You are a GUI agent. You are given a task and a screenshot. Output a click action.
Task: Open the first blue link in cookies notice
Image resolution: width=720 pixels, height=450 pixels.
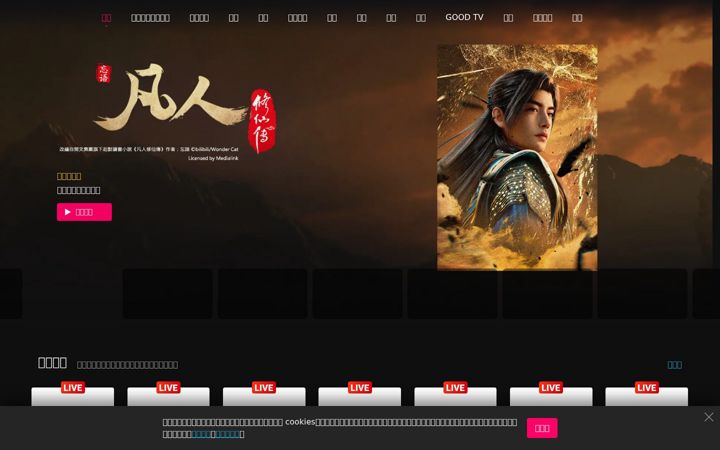[201, 434]
